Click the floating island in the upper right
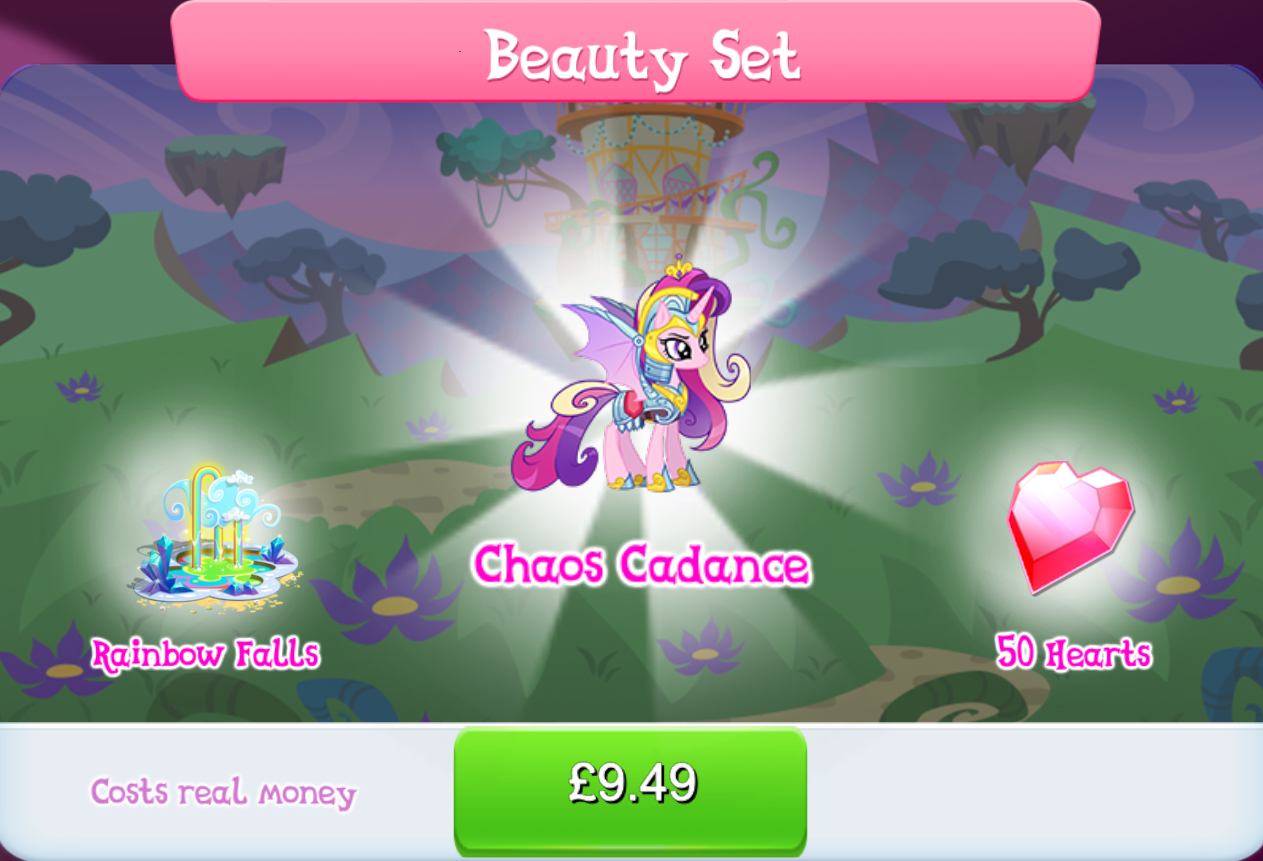This screenshot has width=1263, height=861. 1023,130
